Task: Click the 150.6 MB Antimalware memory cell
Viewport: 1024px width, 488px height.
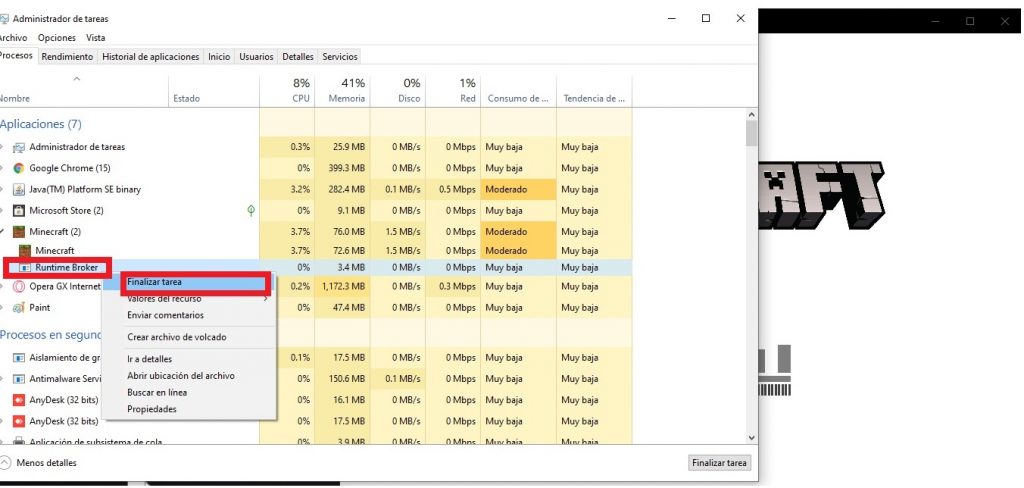Action: pyautogui.click(x=342, y=379)
